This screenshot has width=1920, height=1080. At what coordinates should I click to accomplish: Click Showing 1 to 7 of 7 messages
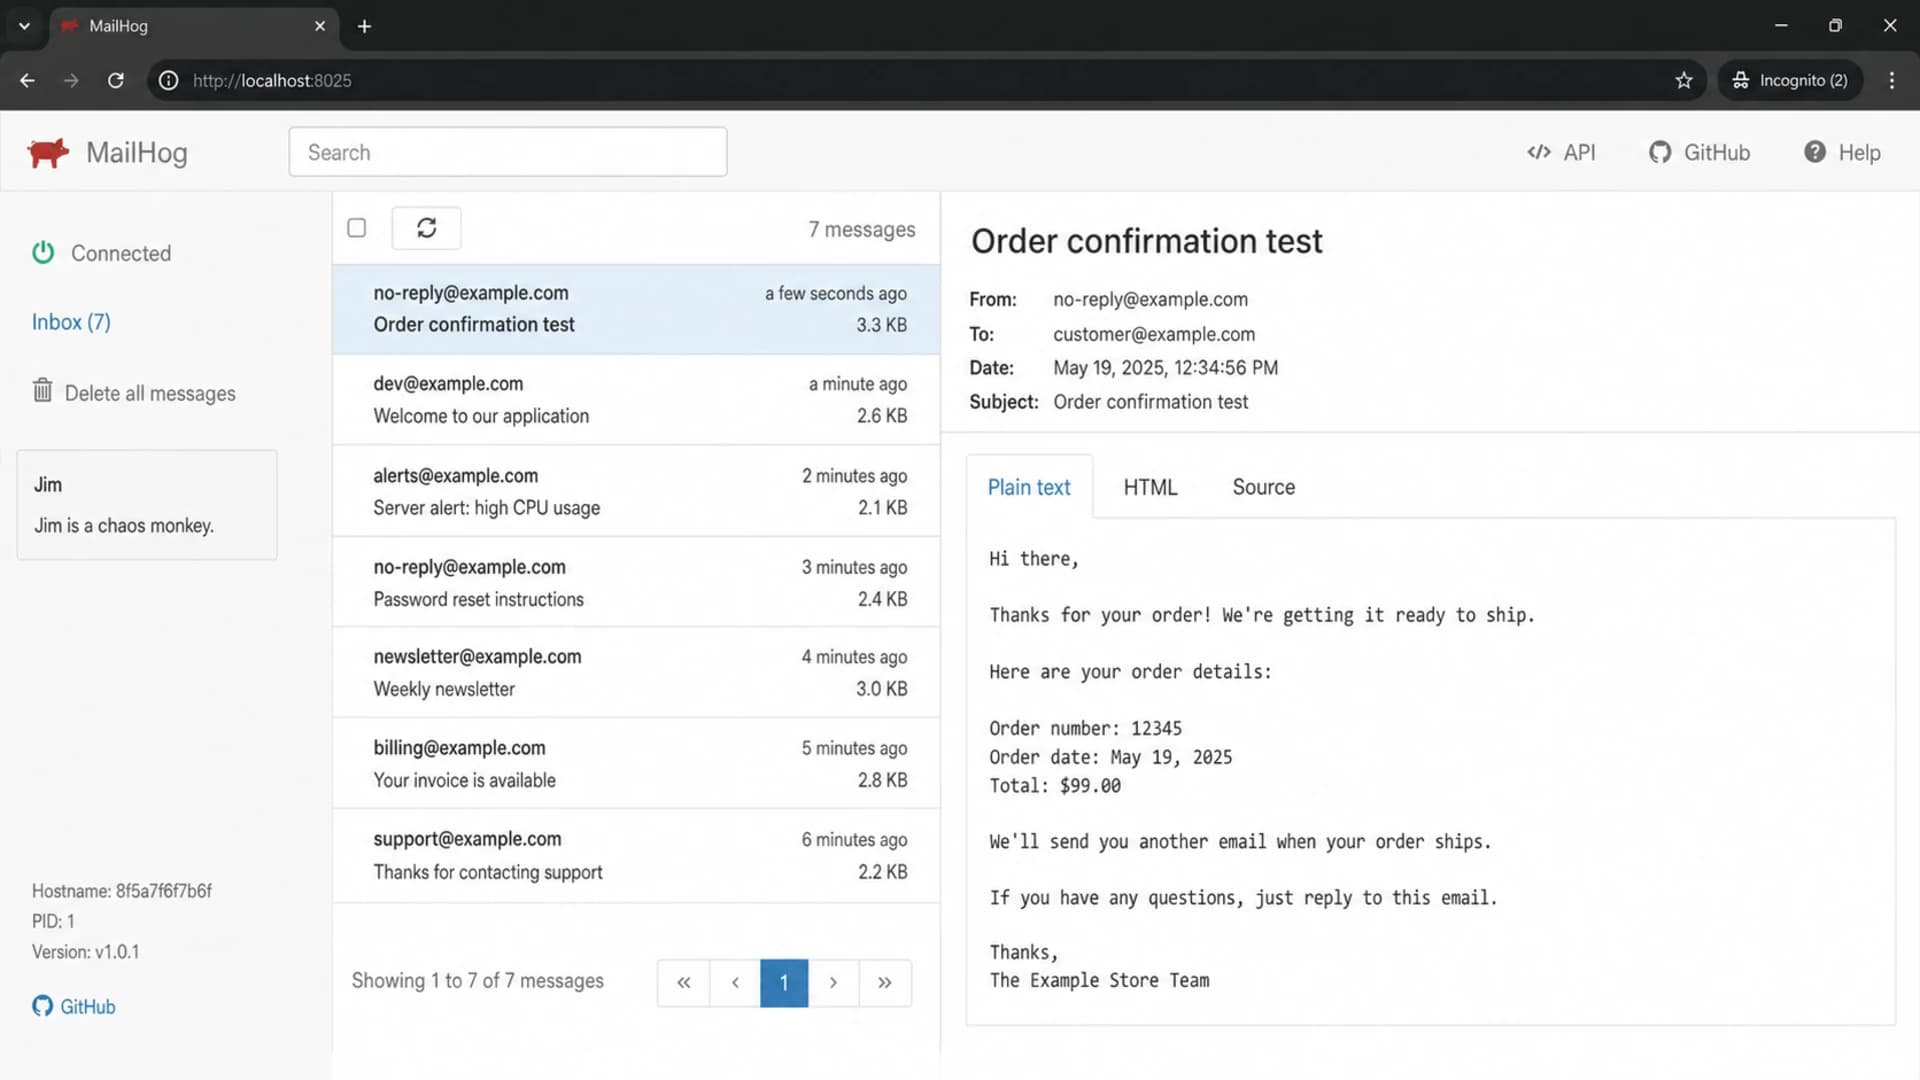(x=478, y=981)
